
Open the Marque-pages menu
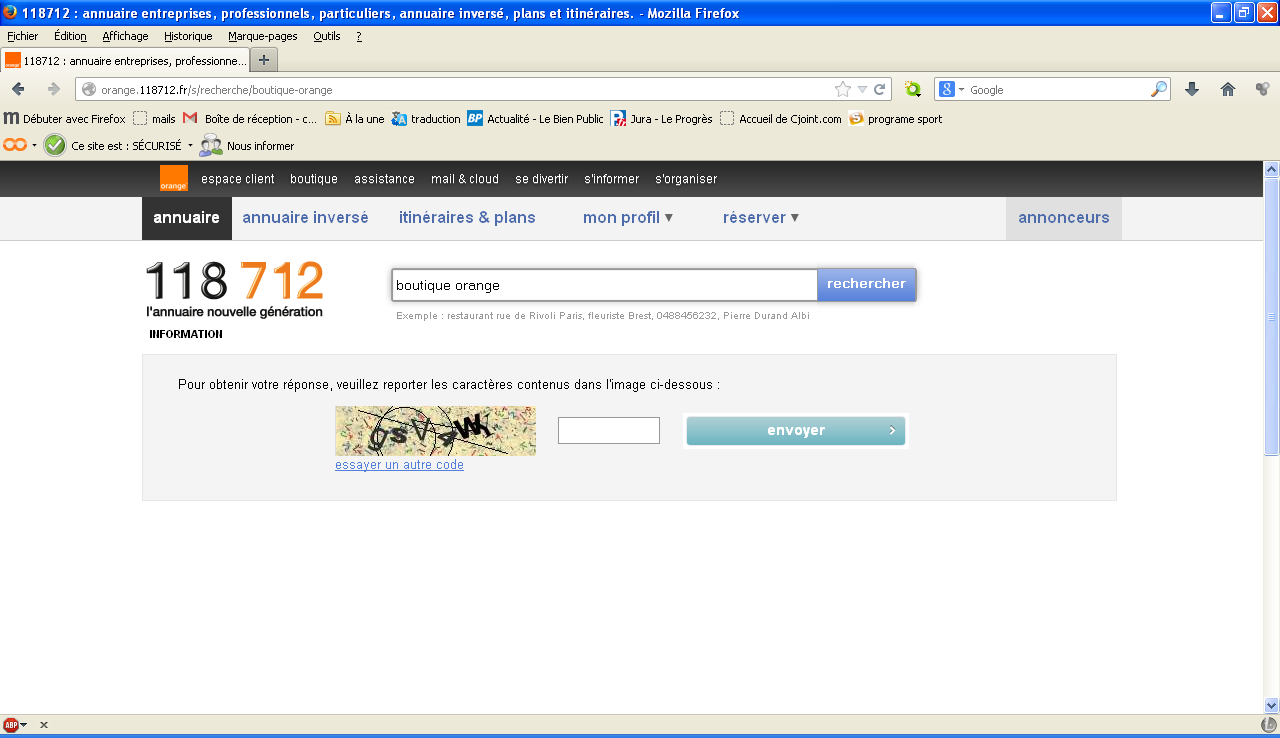click(x=263, y=36)
